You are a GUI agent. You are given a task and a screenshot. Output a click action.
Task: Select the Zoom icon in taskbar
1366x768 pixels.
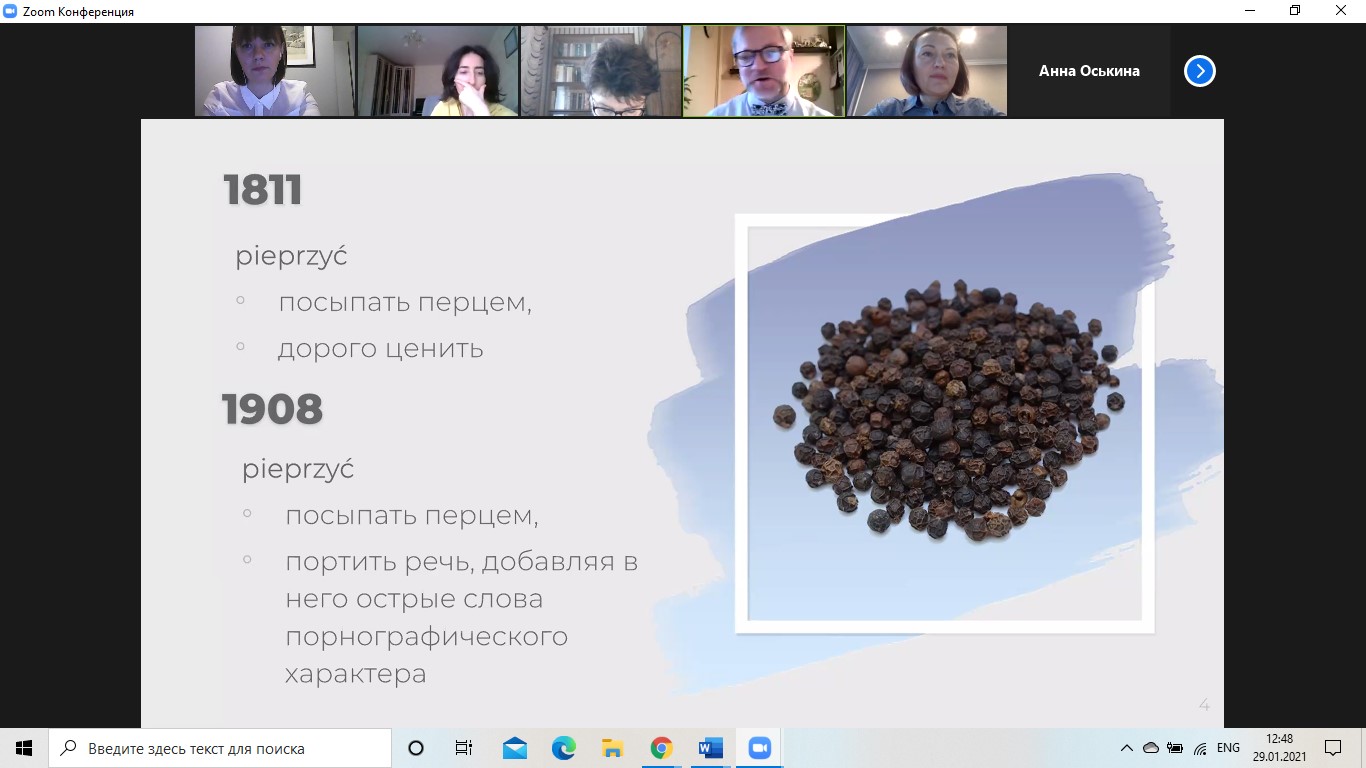759,748
